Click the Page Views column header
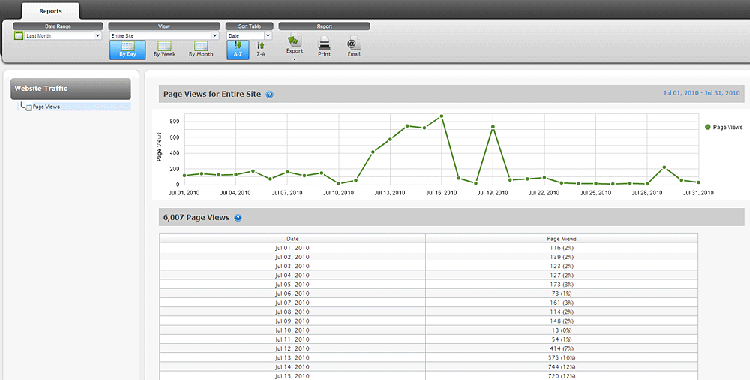The height and width of the screenshot is (380, 750). (562, 238)
